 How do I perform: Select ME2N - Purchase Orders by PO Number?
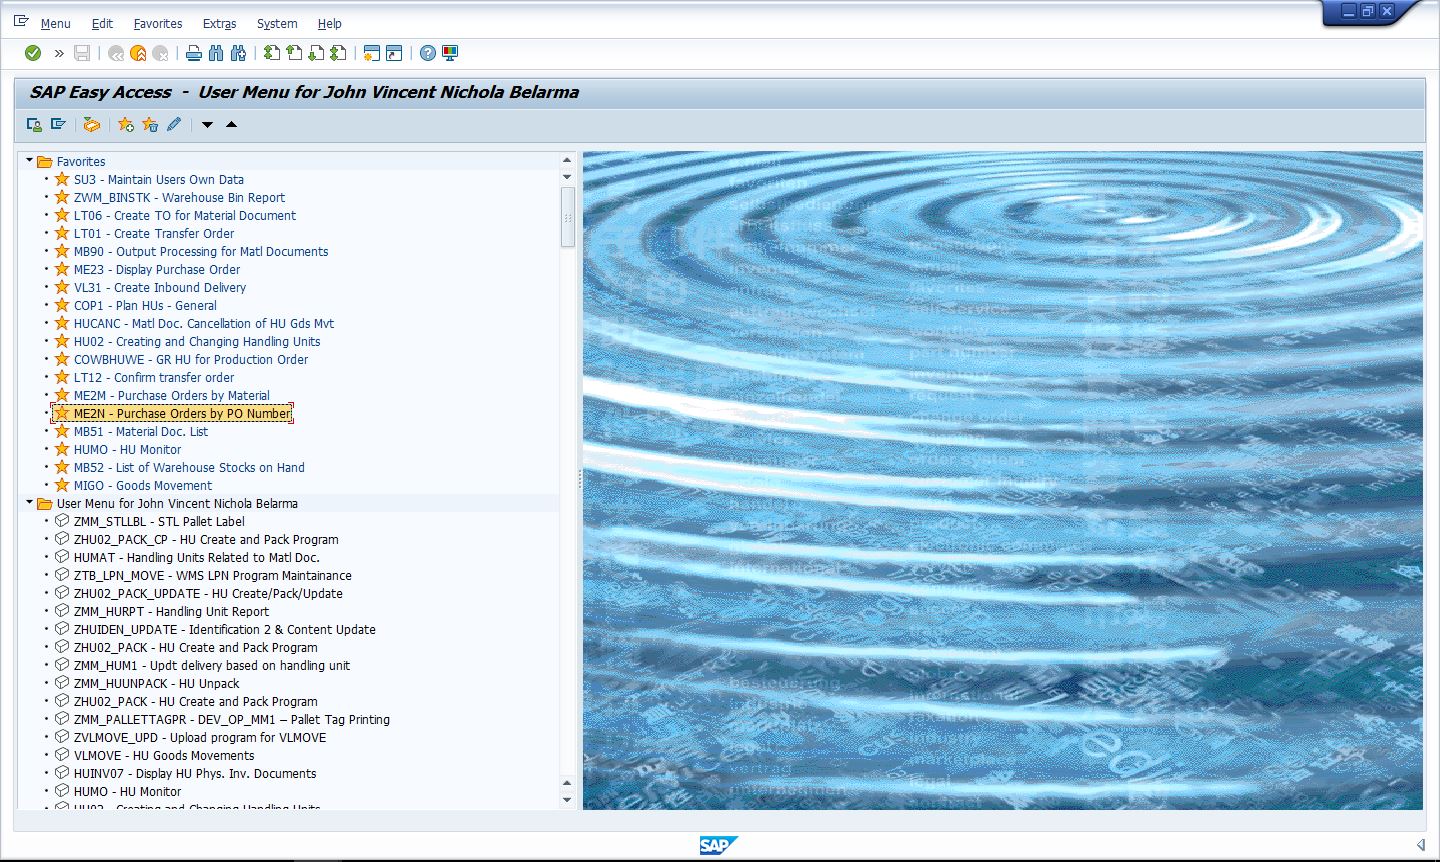tap(182, 414)
